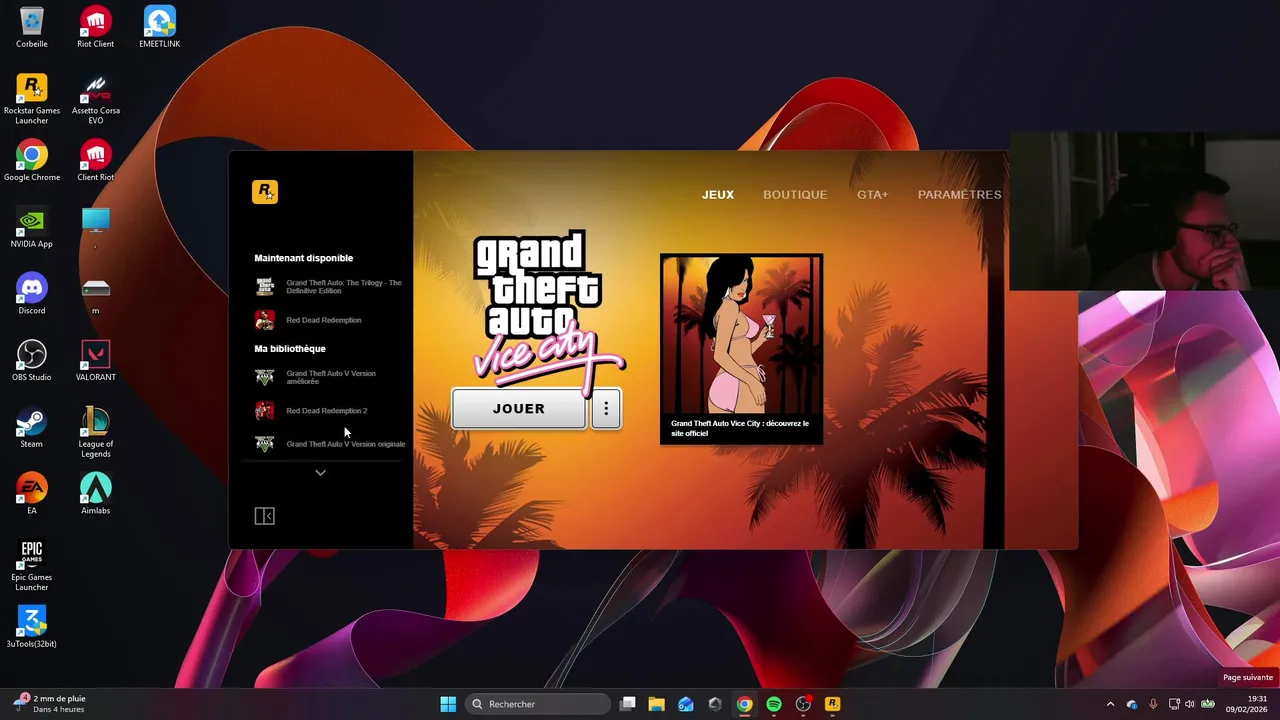Click the Rockstar logo in launcher sidebar
Image resolution: width=1280 pixels, height=720 pixels.
(x=265, y=192)
